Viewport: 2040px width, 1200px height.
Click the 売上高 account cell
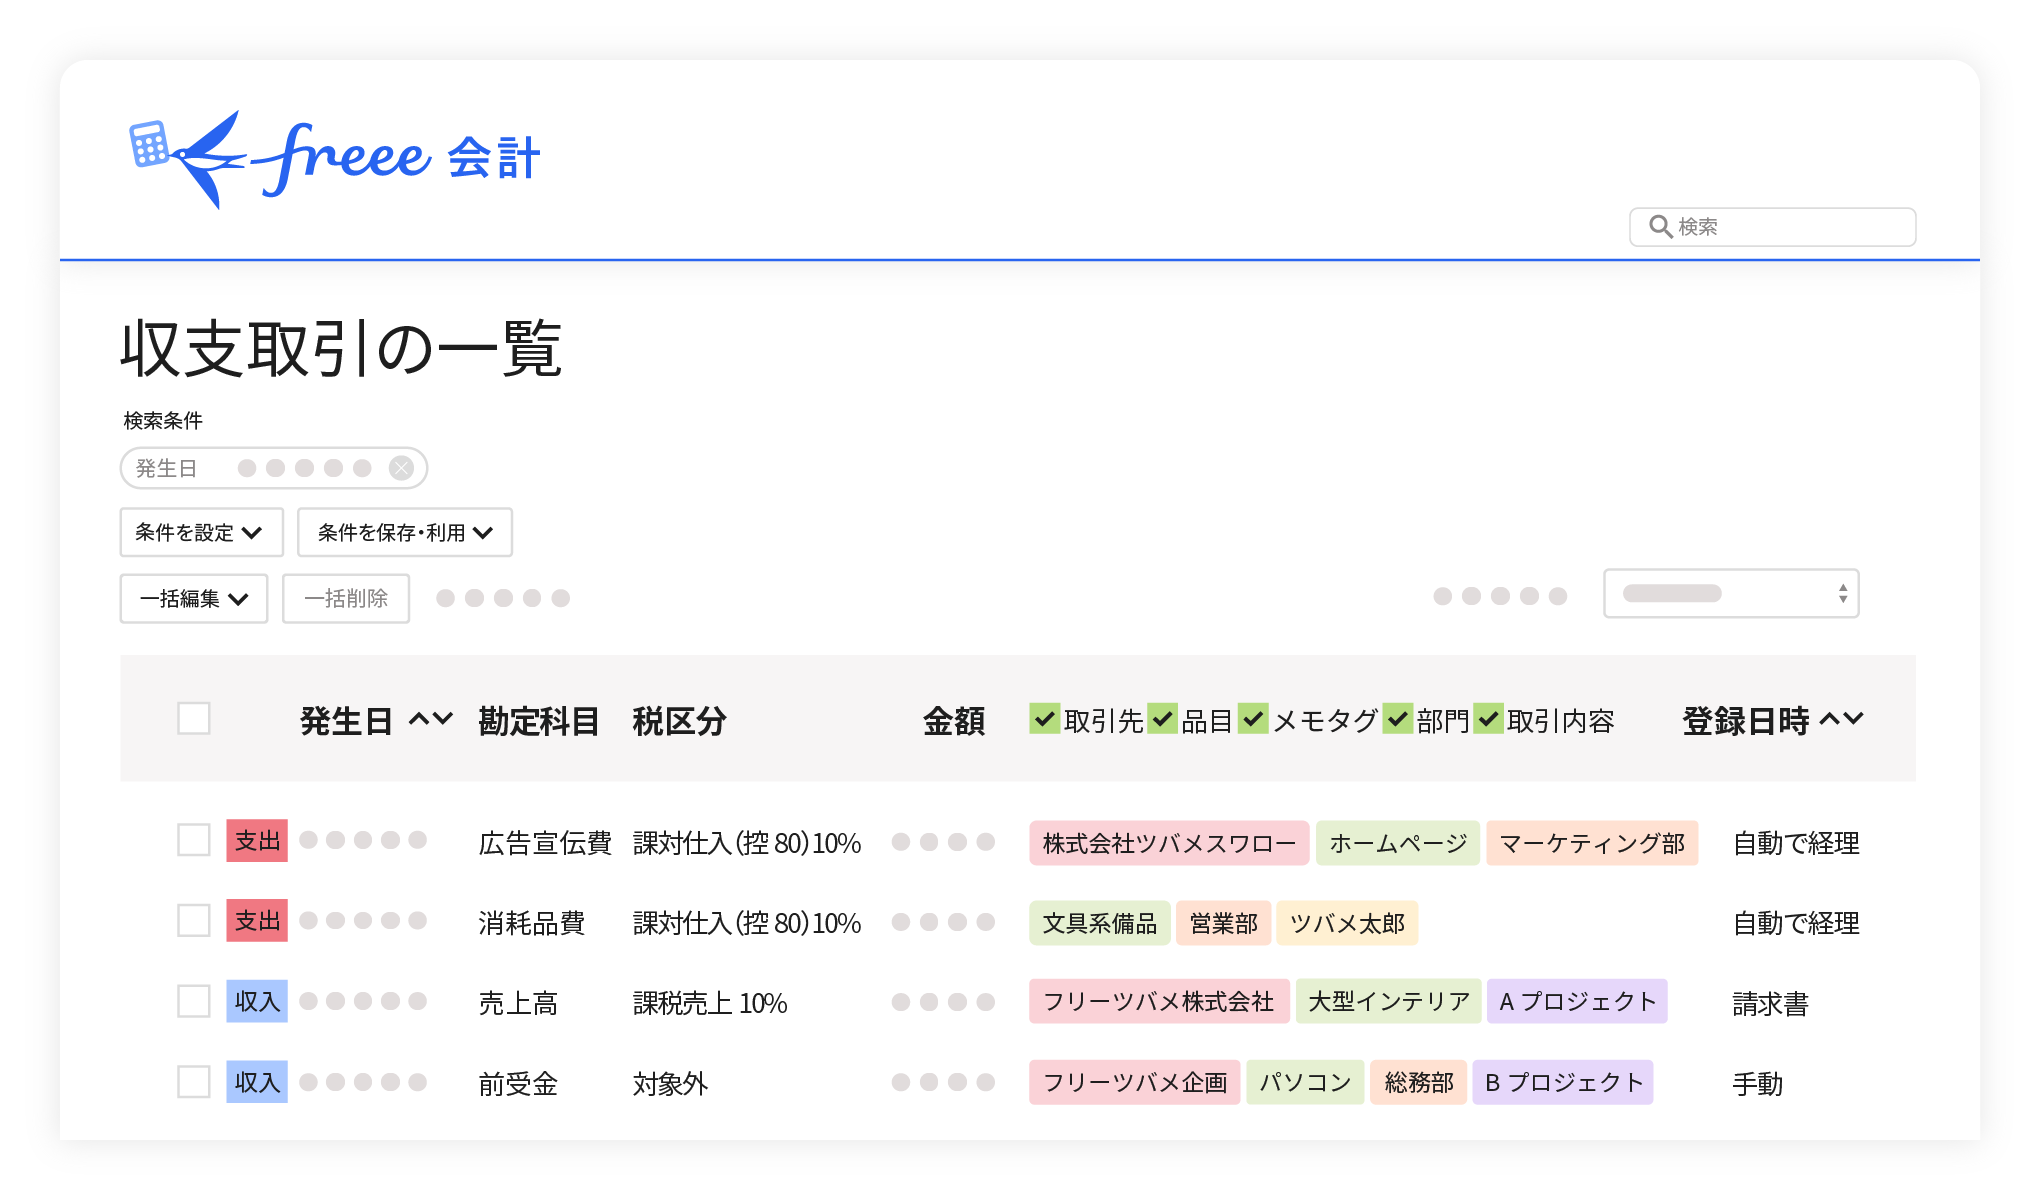pos(518,1003)
